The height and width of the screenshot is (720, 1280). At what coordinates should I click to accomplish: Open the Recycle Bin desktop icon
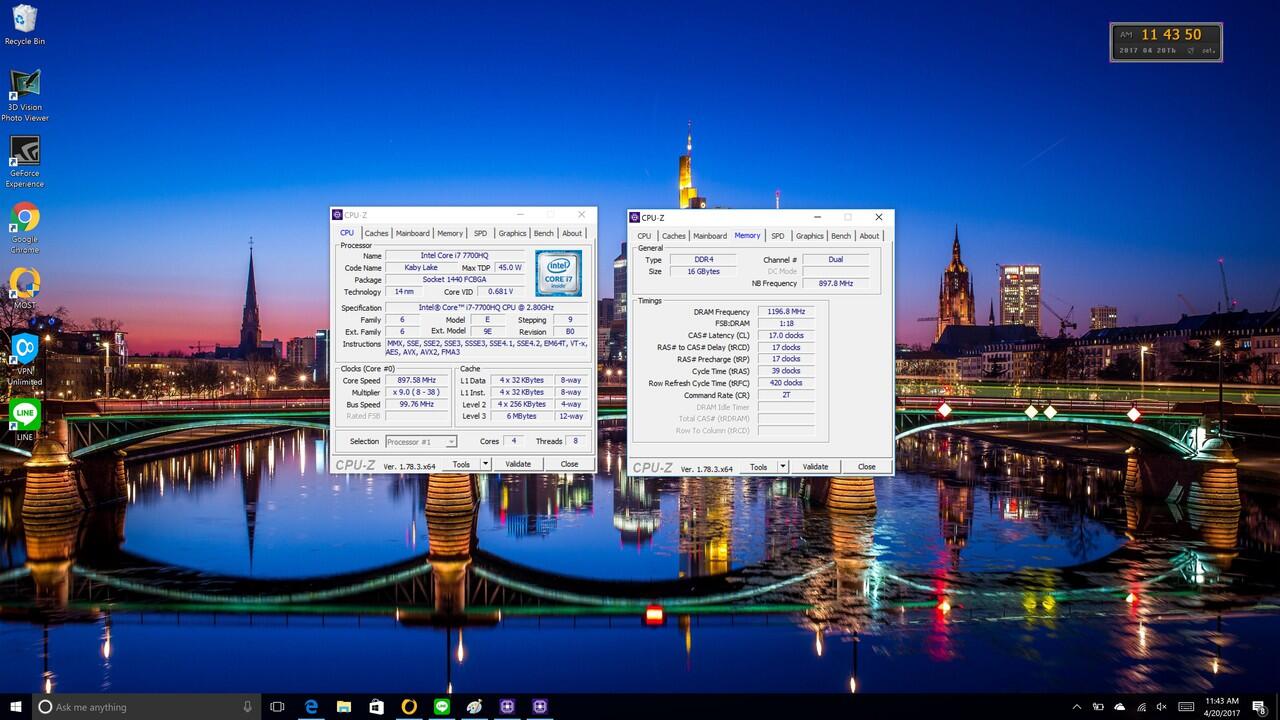(24, 25)
